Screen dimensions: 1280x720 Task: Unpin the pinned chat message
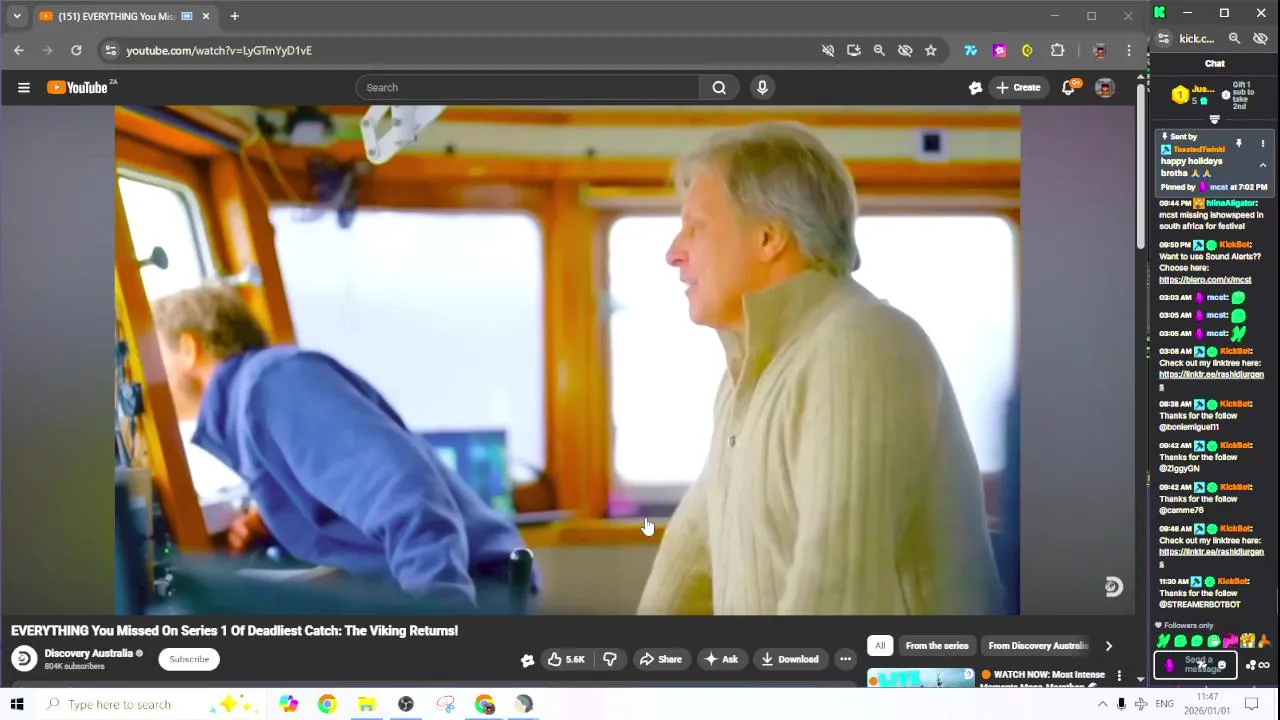(x=1238, y=144)
